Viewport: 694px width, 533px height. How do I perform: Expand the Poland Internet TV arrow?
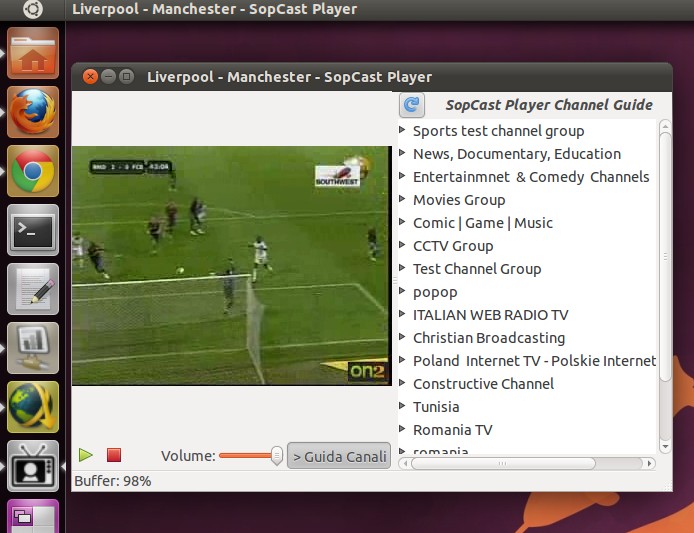402,359
